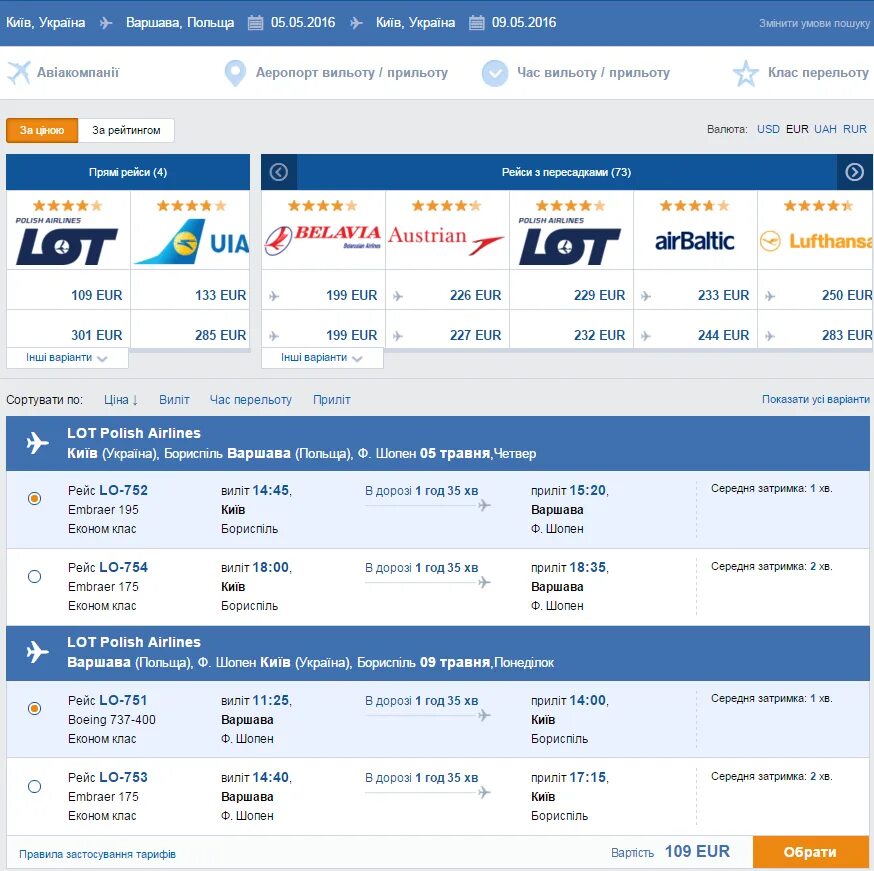The height and width of the screenshot is (871, 874).
Task: Switch to Рейси з пересадками (73) tab
Action: pyautogui.click(x=566, y=172)
